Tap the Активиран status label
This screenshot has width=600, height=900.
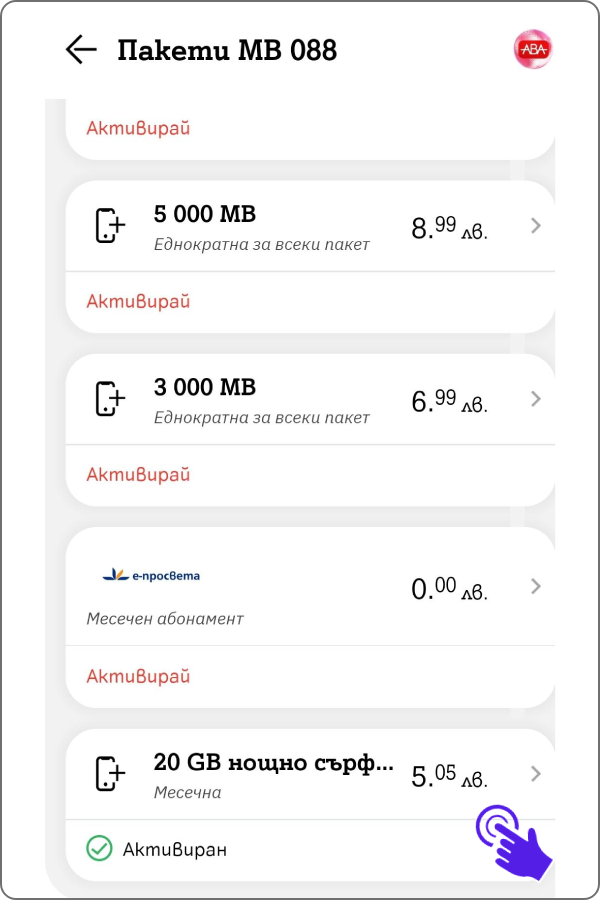(175, 849)
